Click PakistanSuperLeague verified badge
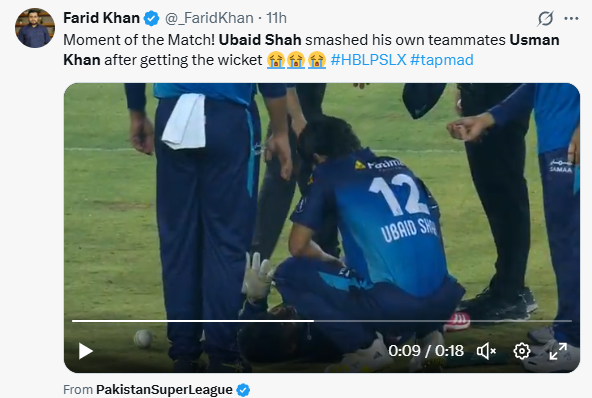592x398 pixels. [243, 390]
